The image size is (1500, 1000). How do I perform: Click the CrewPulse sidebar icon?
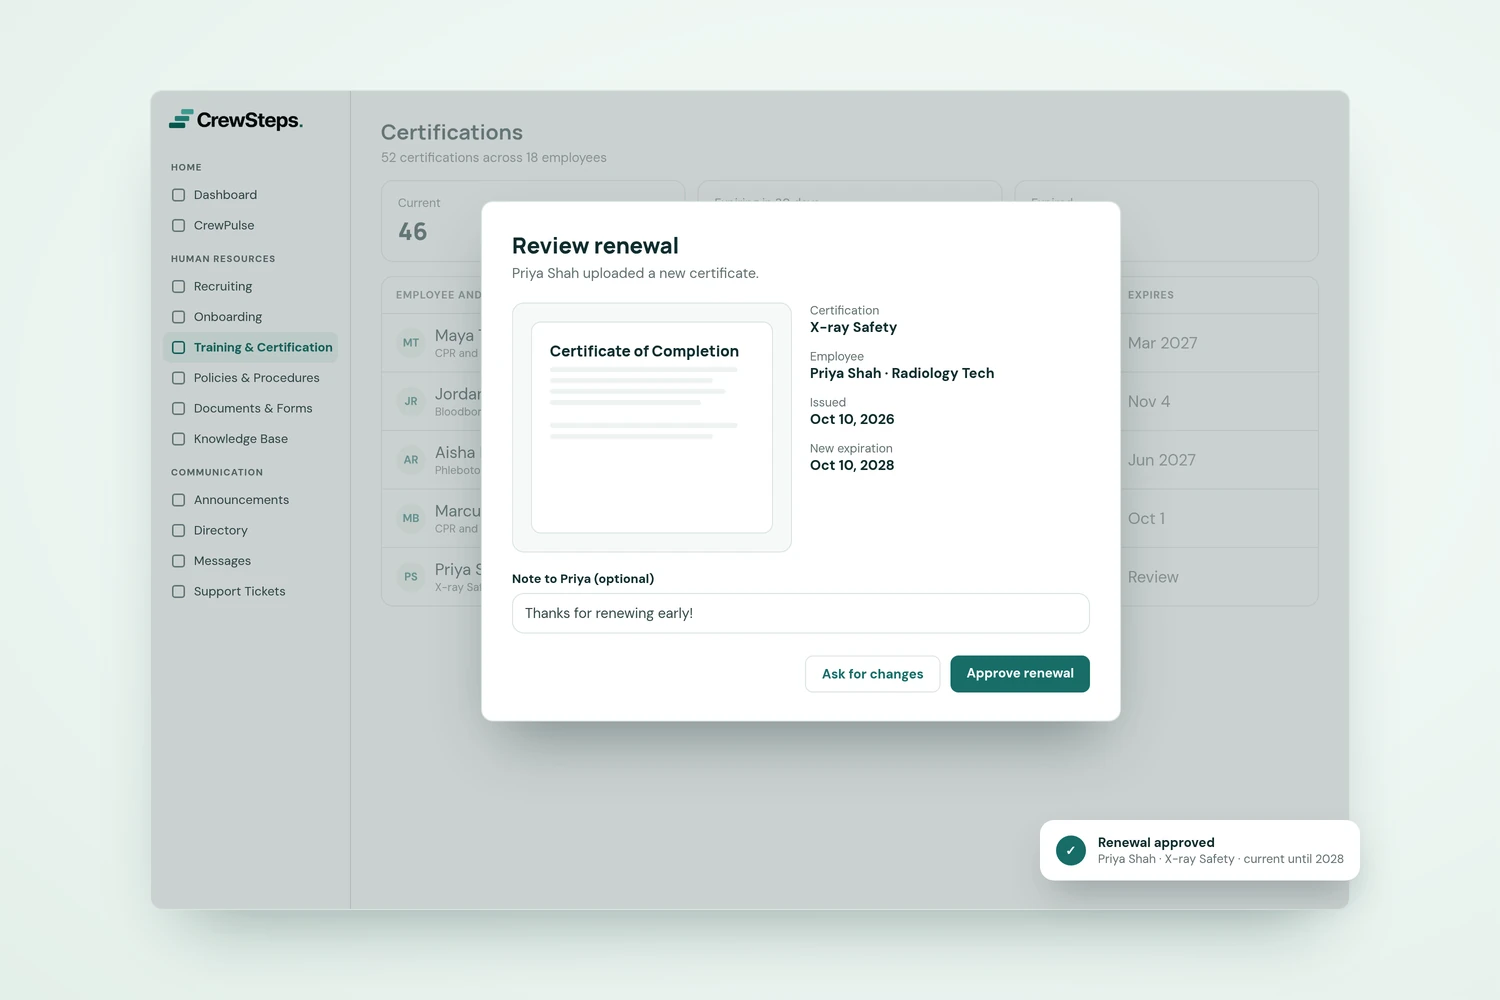click(x=178, y=225)
